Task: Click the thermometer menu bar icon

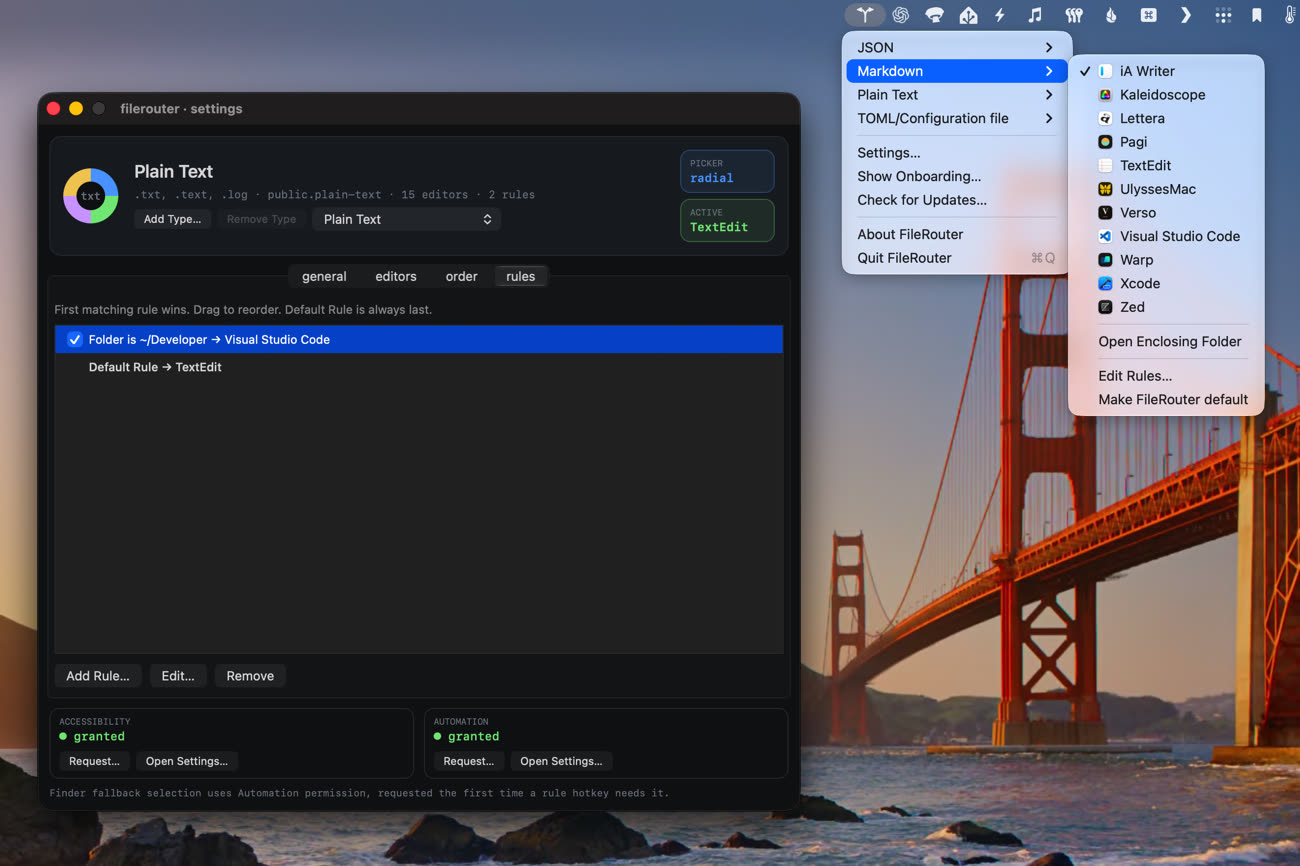Action: coord(1290,15)
